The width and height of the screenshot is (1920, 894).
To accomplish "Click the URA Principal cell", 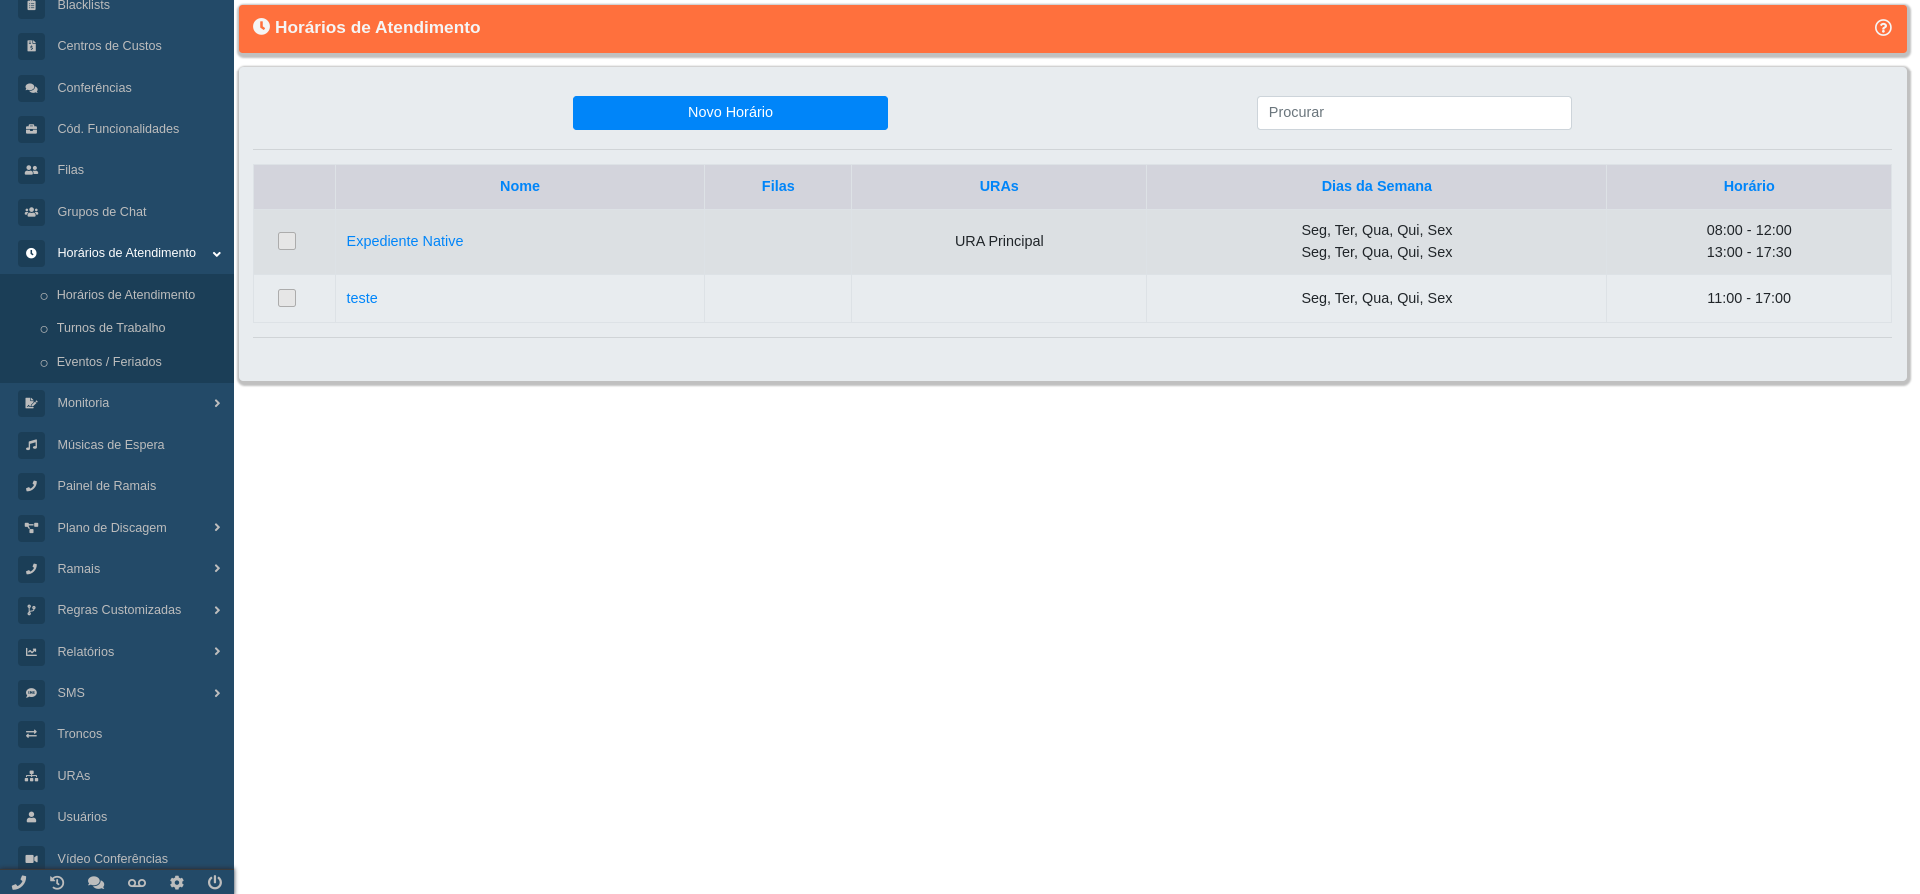I will (x=999, y=241).
